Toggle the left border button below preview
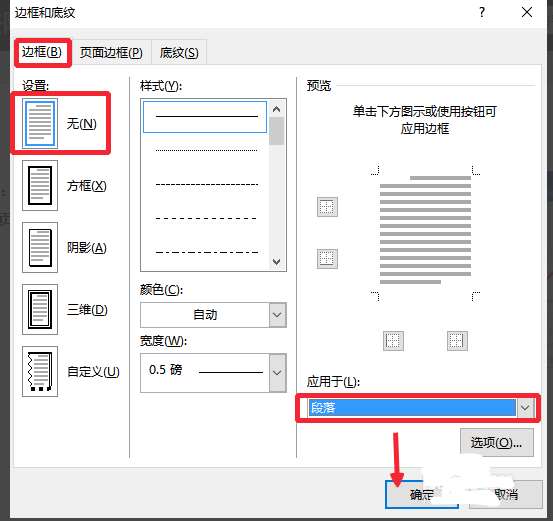This screenshot has width=553, height=521. 393,341
